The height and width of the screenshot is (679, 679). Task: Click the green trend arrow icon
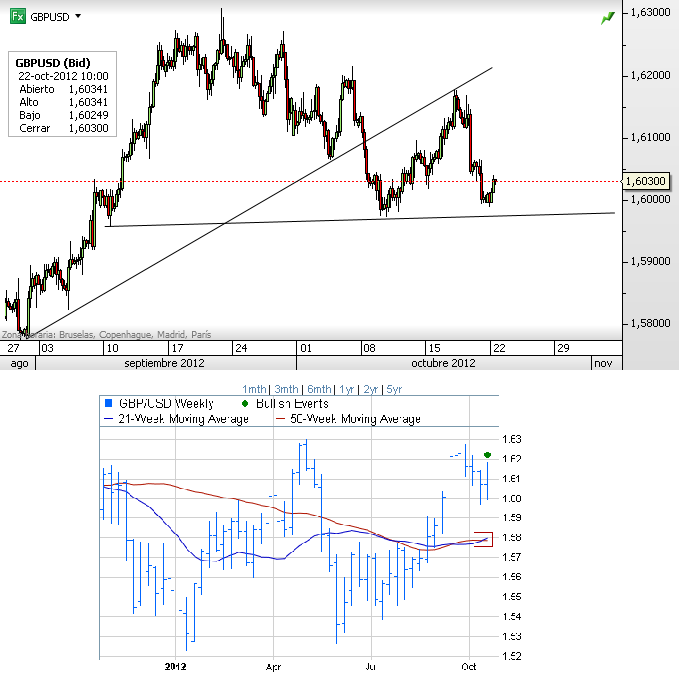point(608,18)
